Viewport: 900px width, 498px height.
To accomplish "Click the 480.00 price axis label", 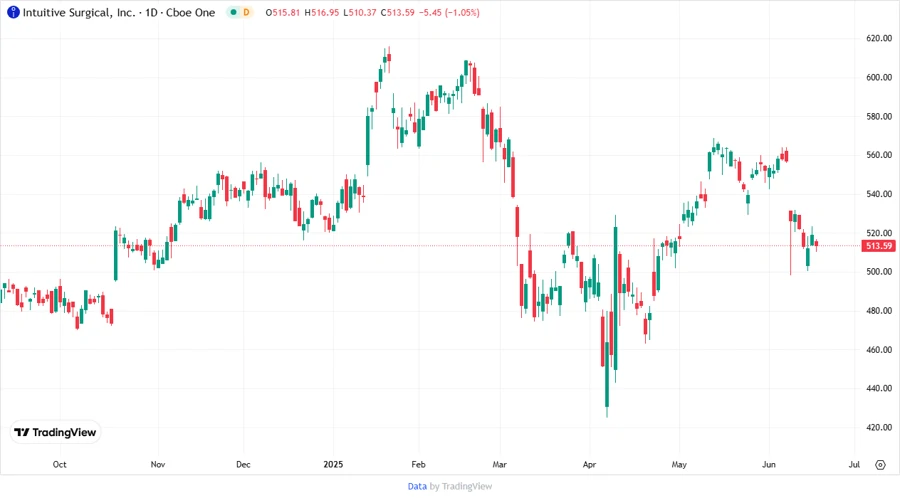I will [879, 311].
